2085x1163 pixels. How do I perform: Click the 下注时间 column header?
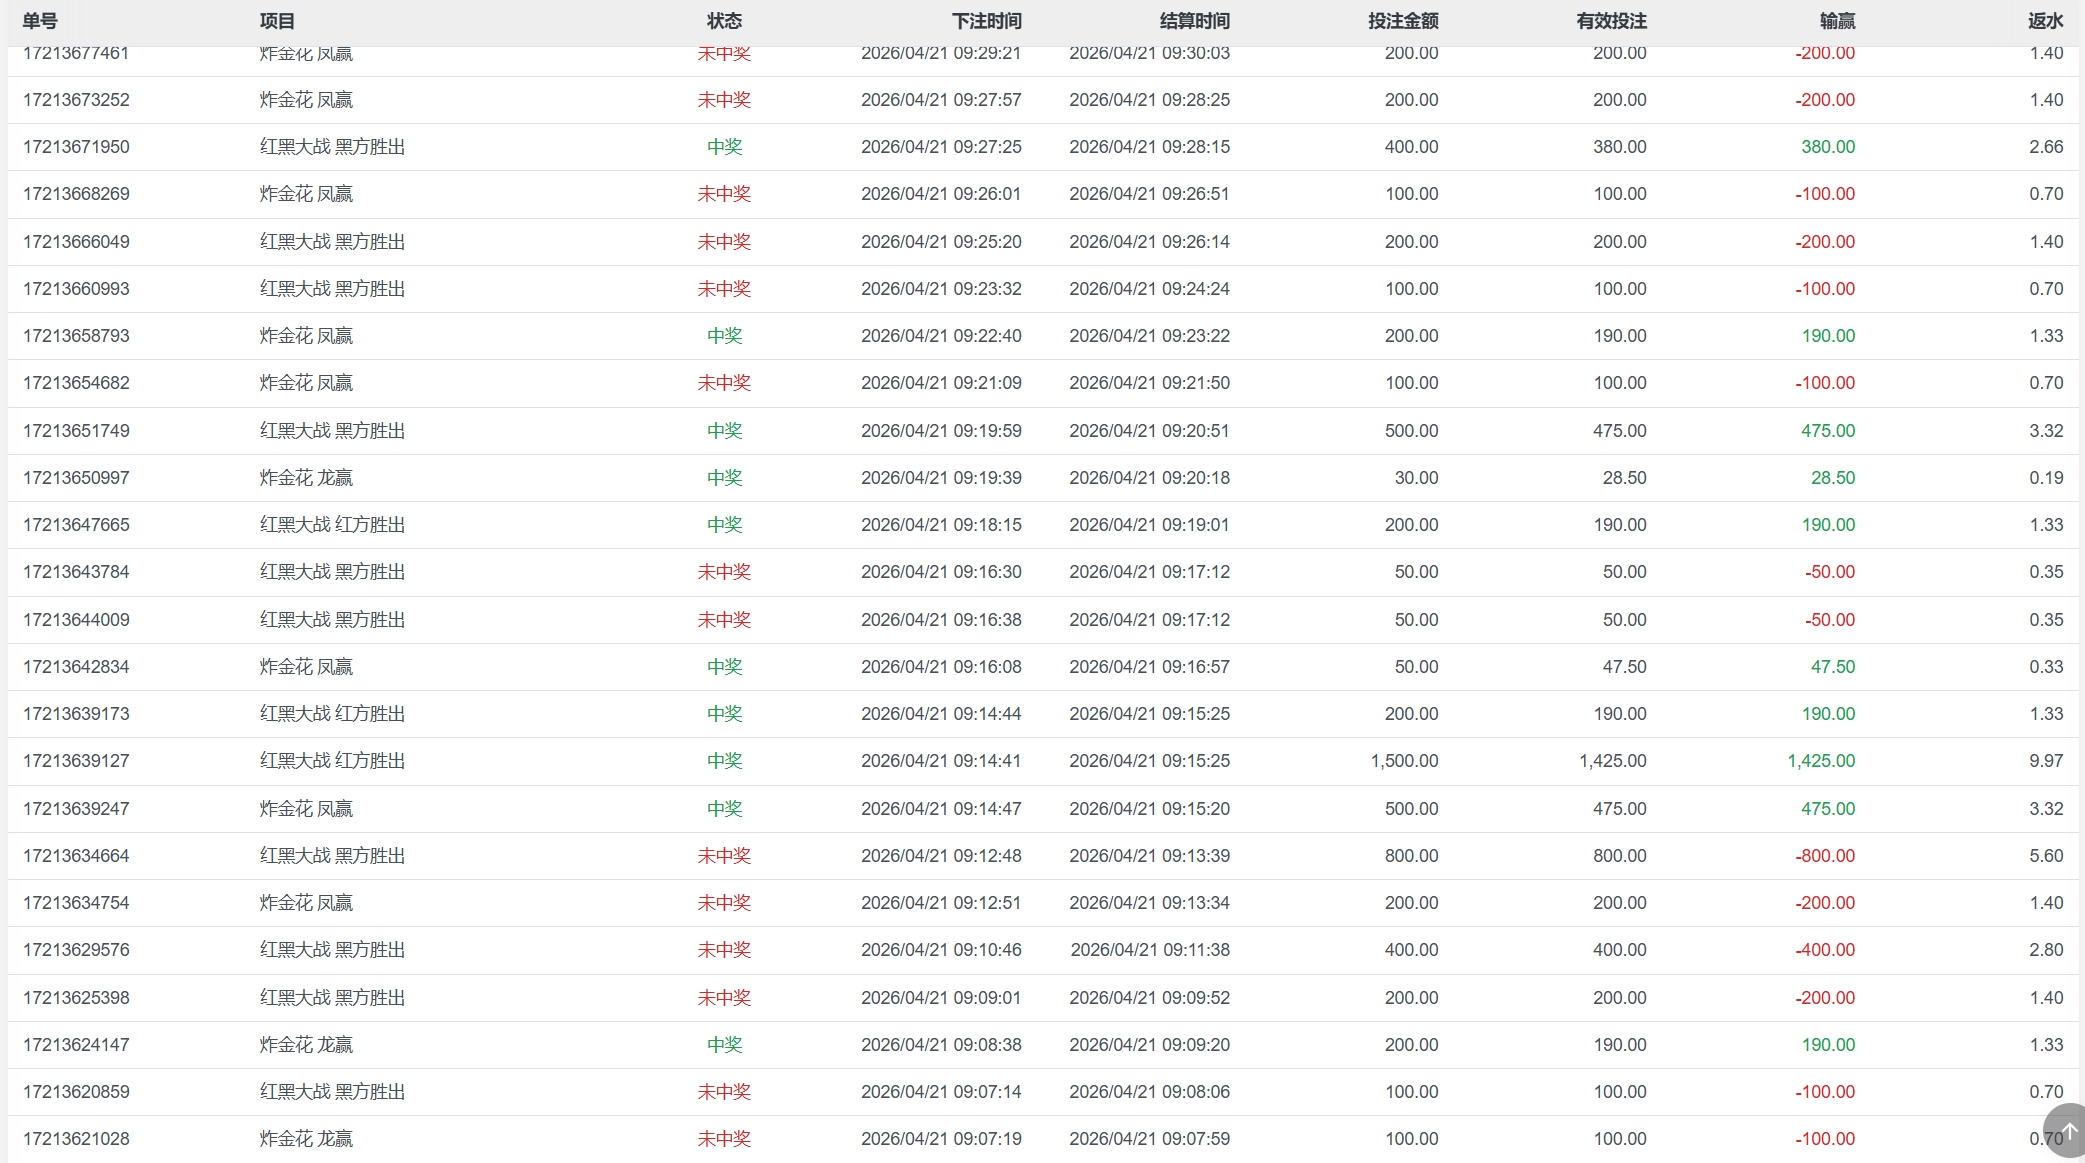tap(986, 21)
